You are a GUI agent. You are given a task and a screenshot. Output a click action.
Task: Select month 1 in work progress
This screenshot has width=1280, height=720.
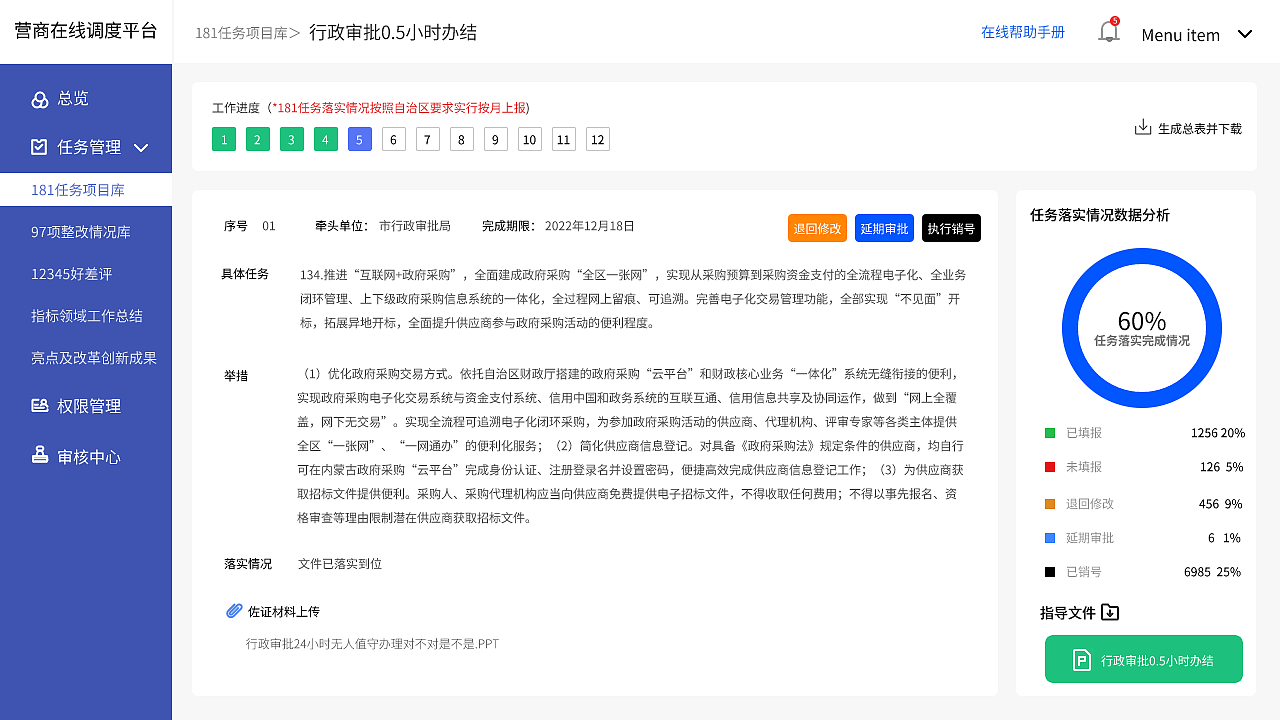pyautogui.click(x=225, y=139)
